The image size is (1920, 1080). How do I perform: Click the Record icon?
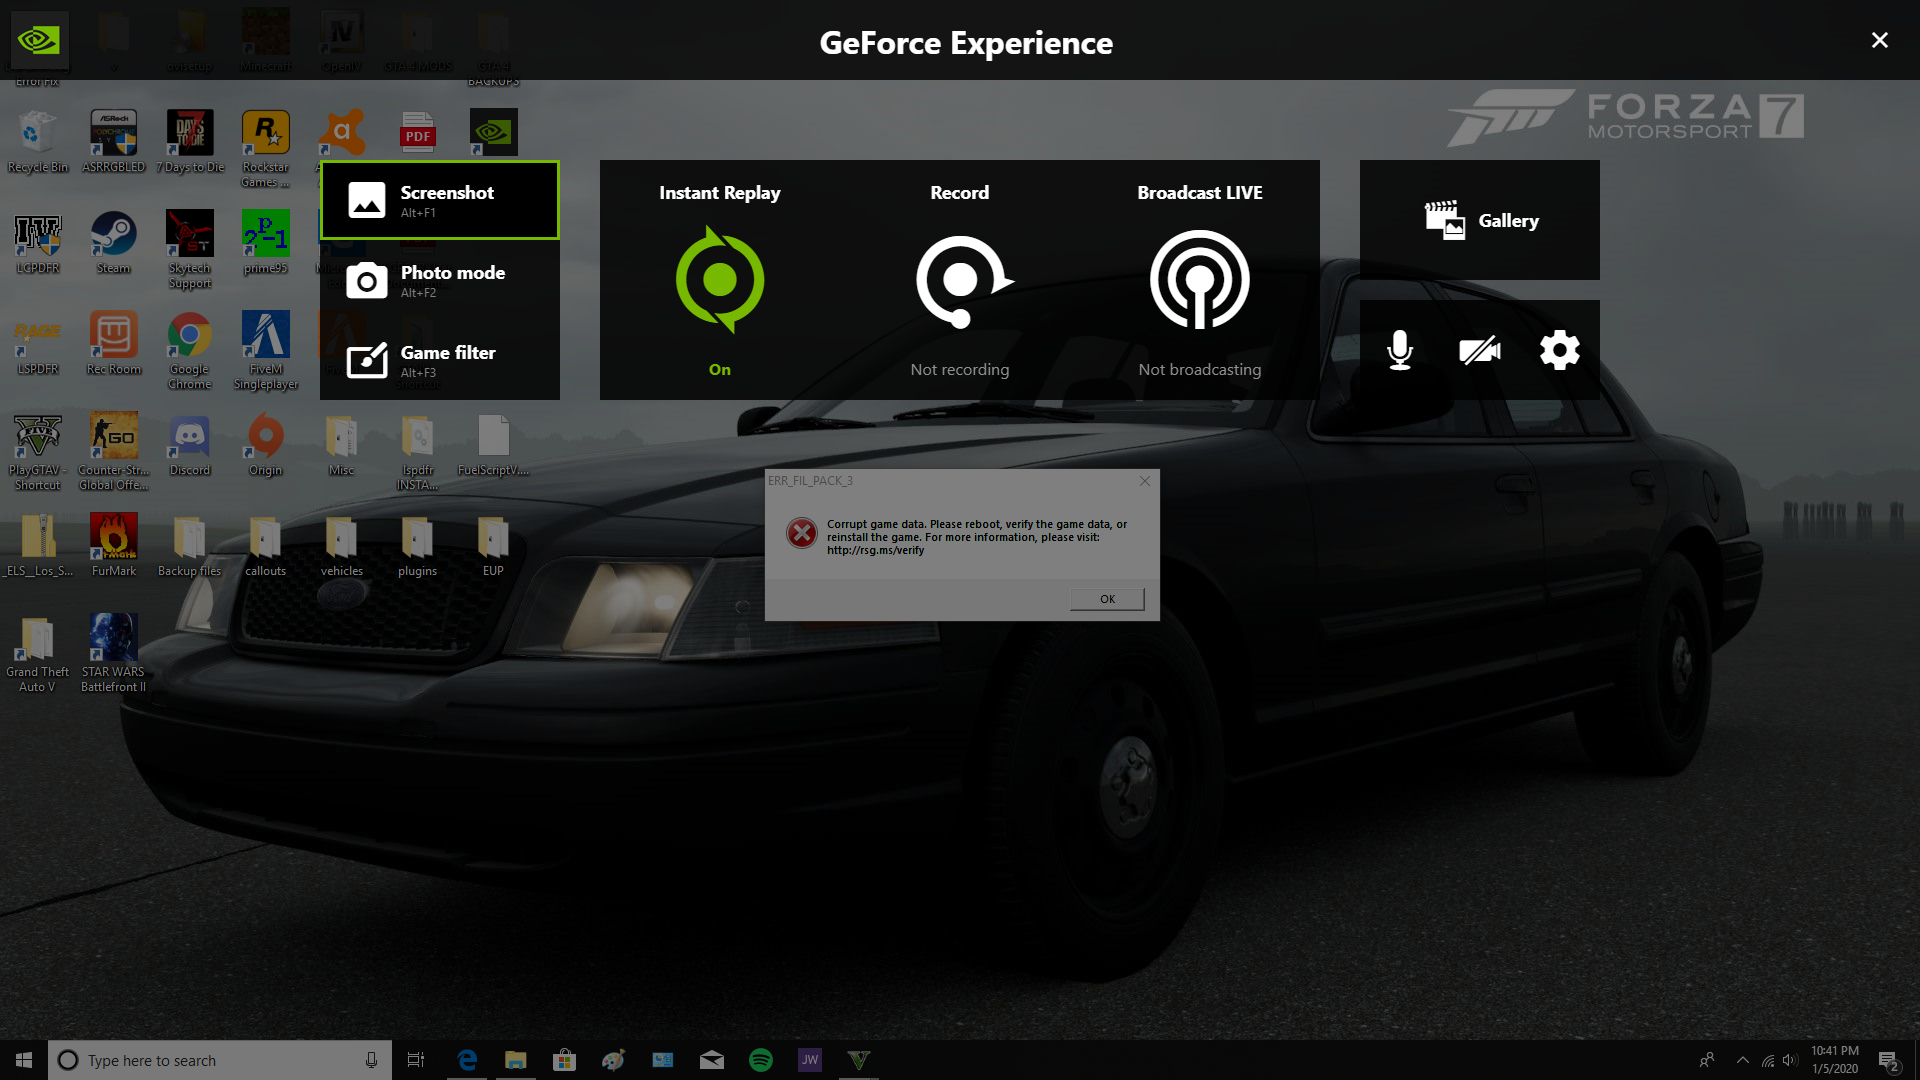960,280
